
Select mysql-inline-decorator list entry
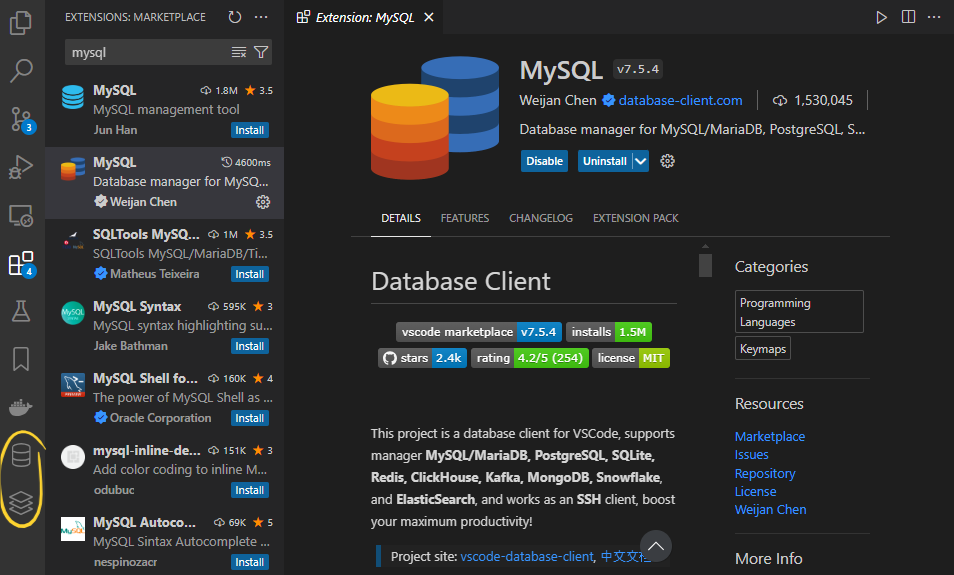point(164,470)
